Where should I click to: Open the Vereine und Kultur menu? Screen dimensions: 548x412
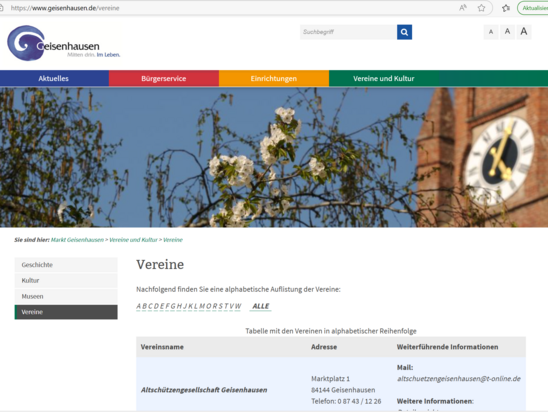tap(384, 79)
